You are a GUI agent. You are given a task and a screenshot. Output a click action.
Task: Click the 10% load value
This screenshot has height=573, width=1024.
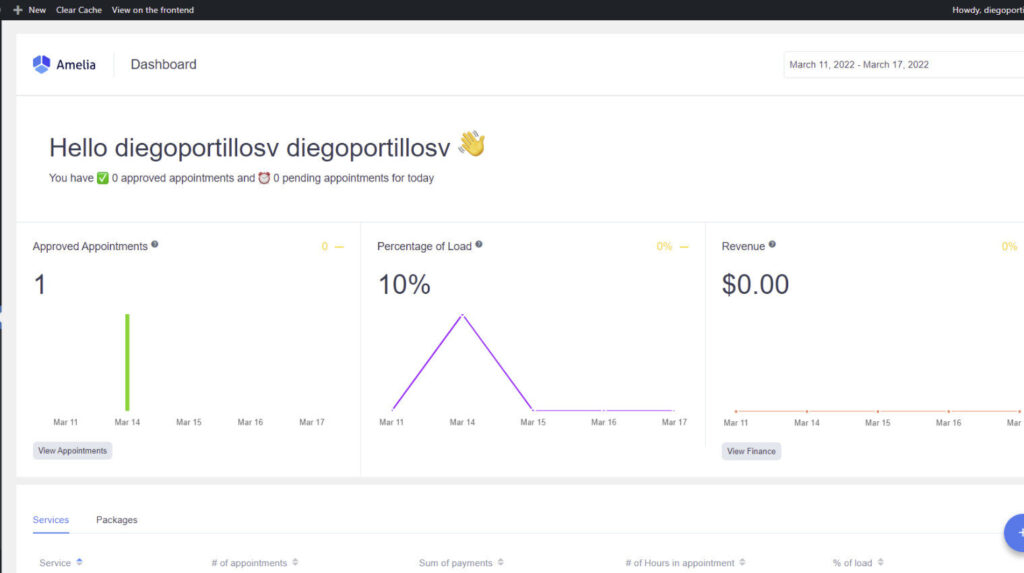(x=404, y=285)
